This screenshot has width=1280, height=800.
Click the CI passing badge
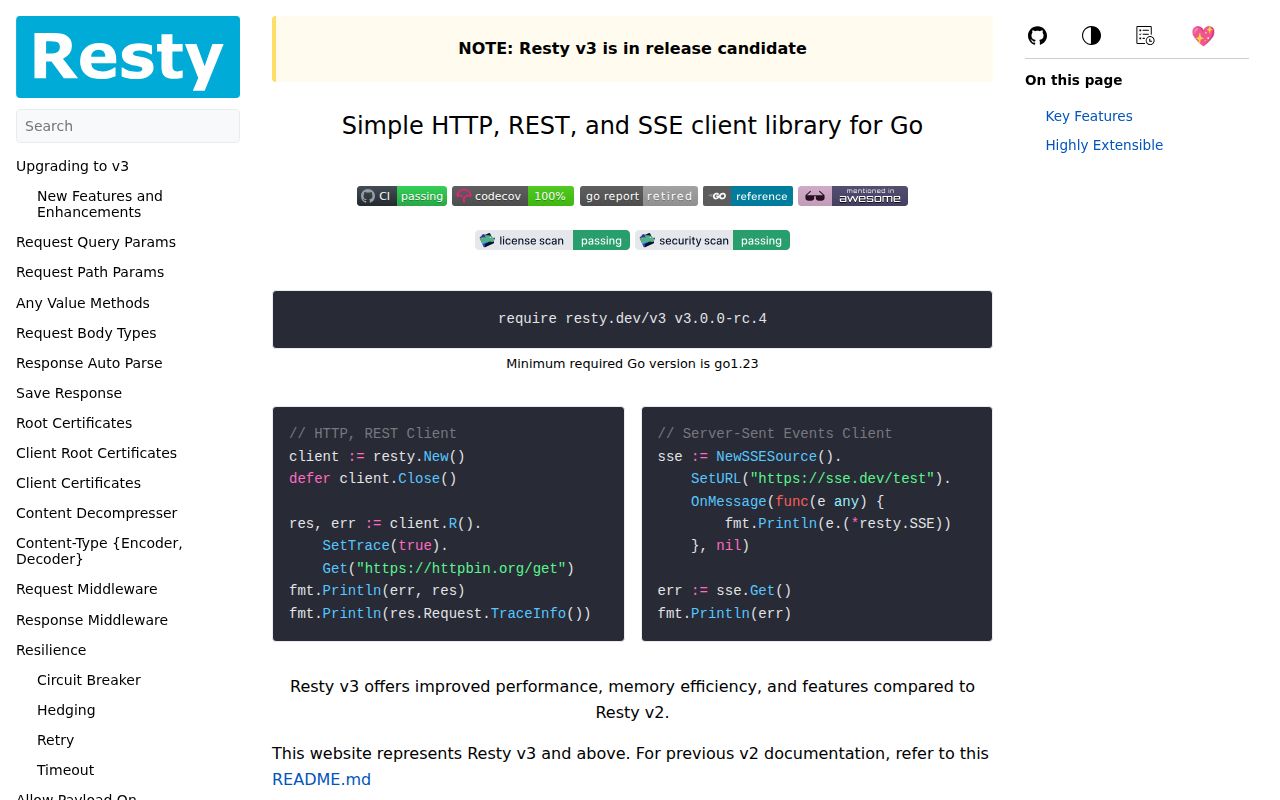pyautogui.click(x=401, y=196)
